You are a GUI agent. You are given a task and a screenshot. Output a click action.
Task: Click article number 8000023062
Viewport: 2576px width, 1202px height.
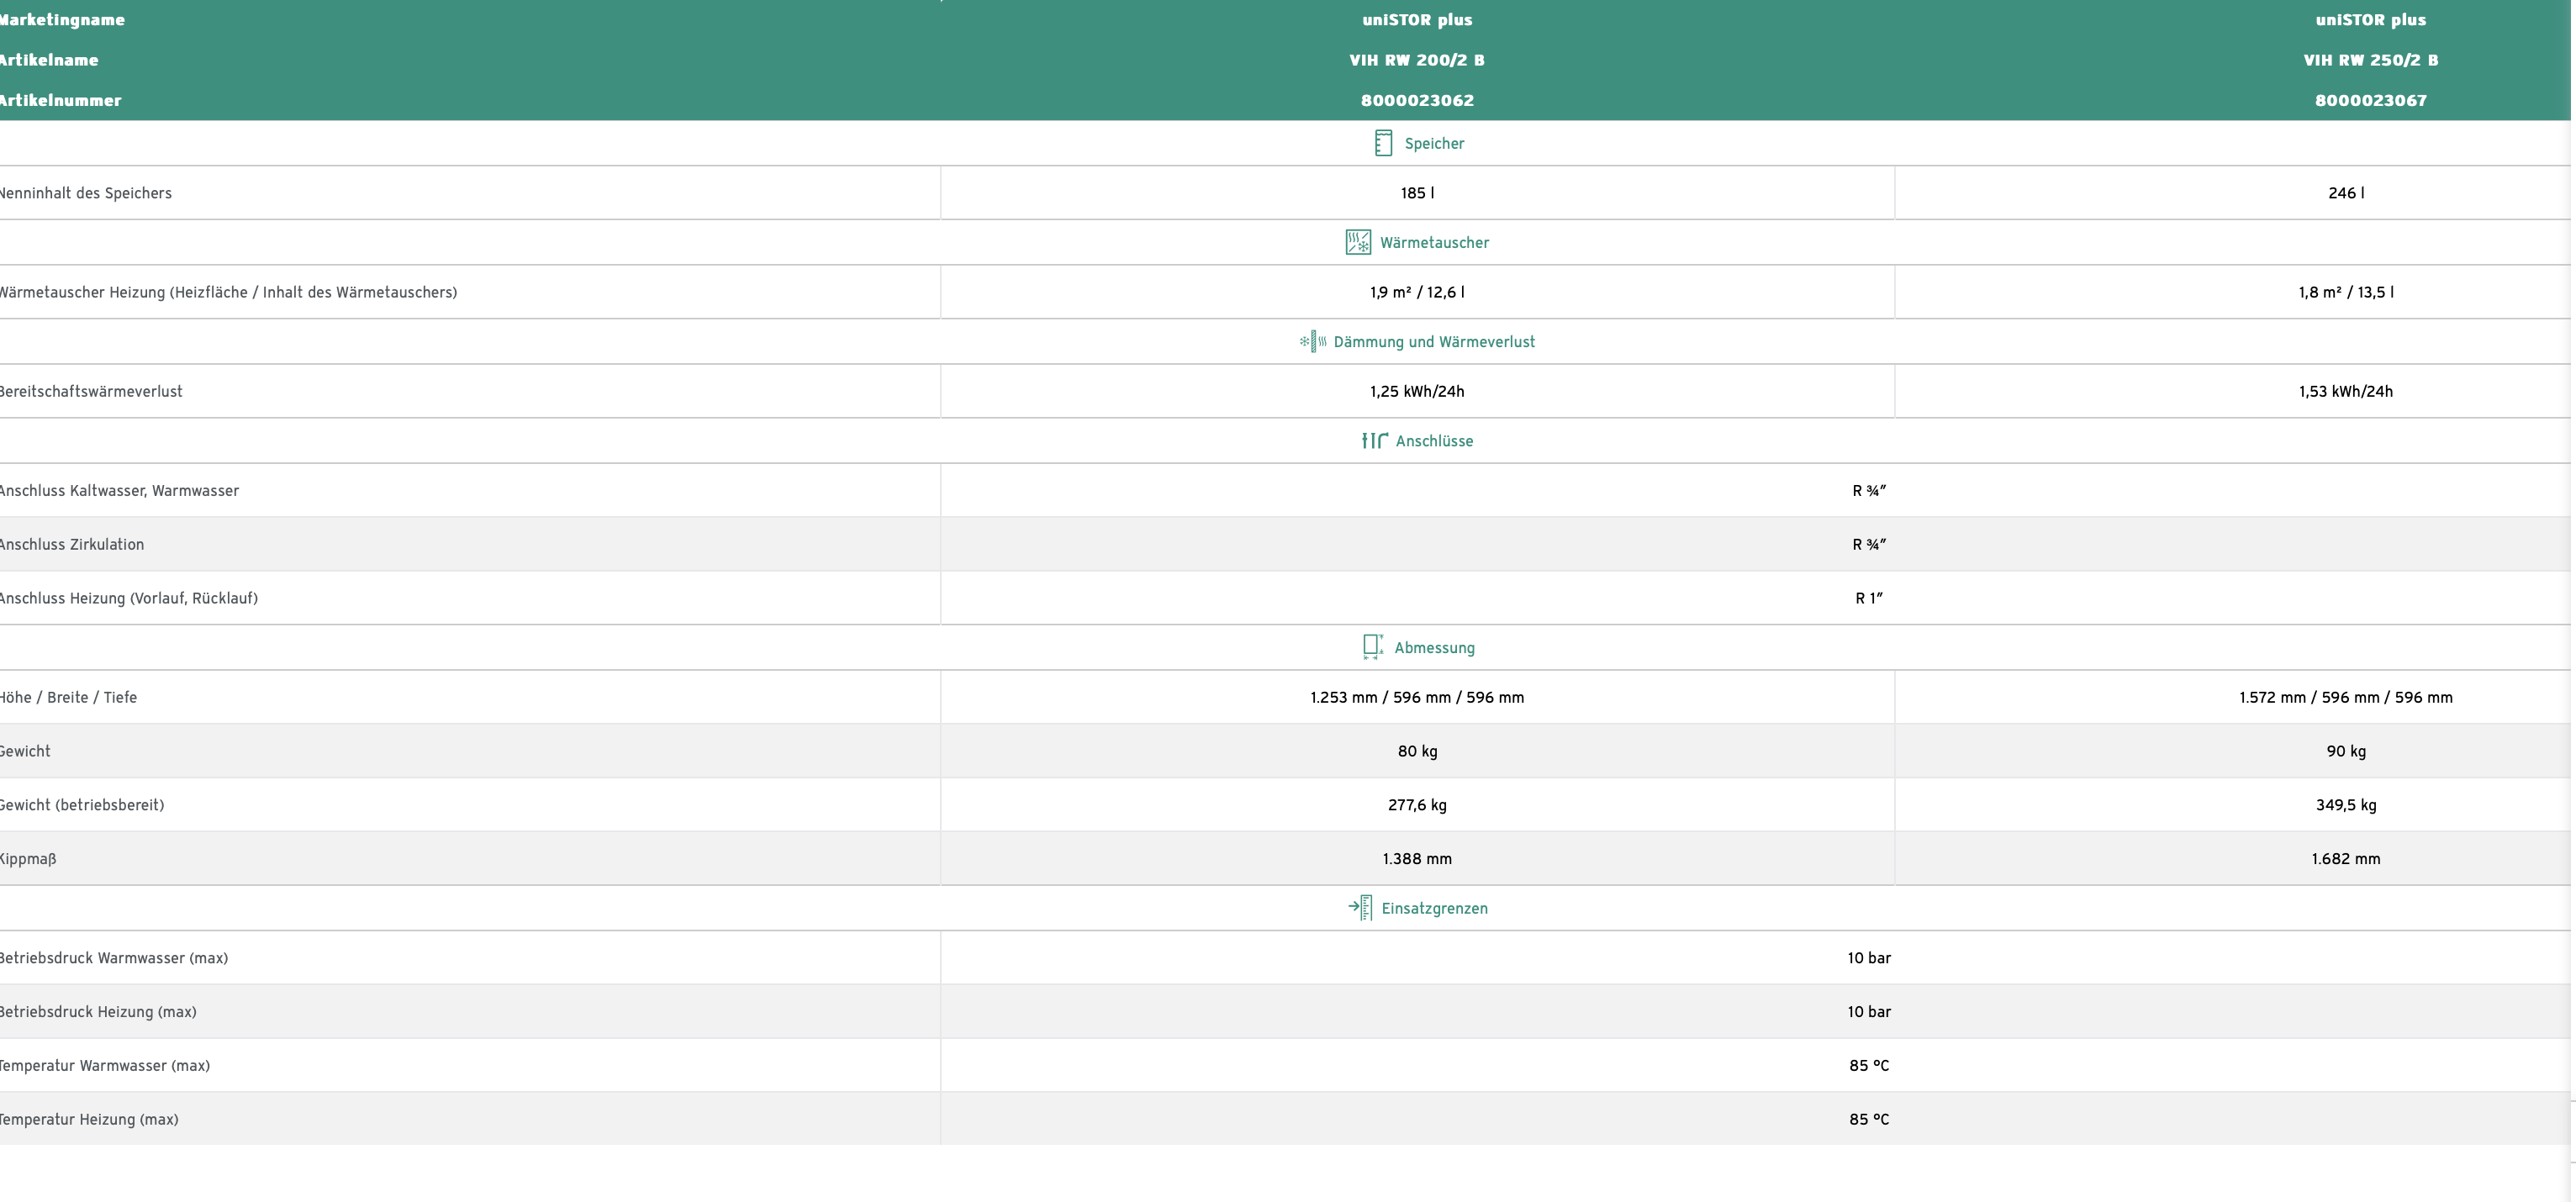pyautogui.click(x=1417, y=100)
